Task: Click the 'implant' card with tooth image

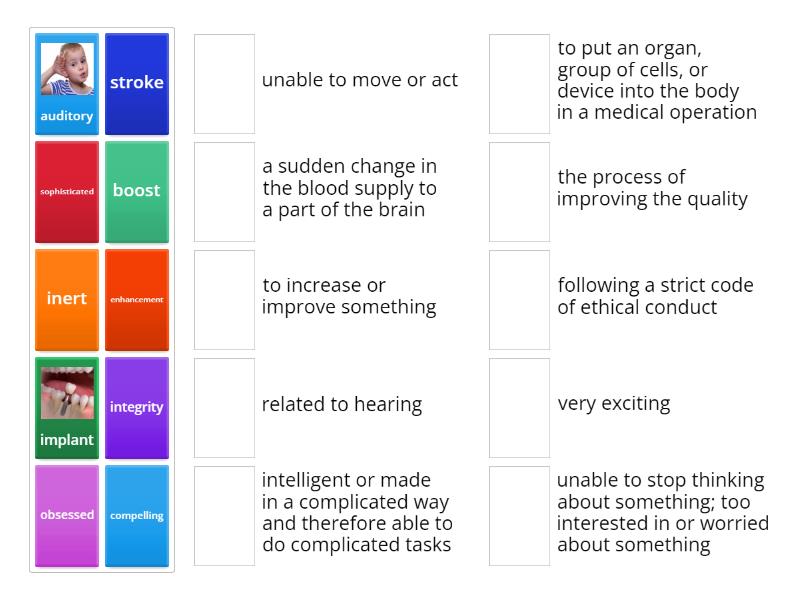Action: click(67, 408)
